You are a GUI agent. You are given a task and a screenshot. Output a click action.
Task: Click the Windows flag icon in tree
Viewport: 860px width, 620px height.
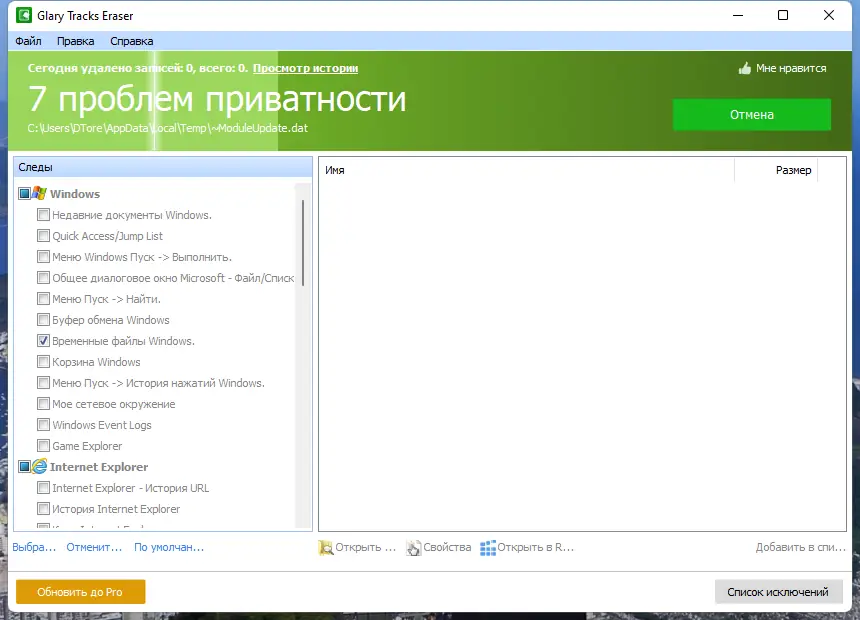click(39, 193)
